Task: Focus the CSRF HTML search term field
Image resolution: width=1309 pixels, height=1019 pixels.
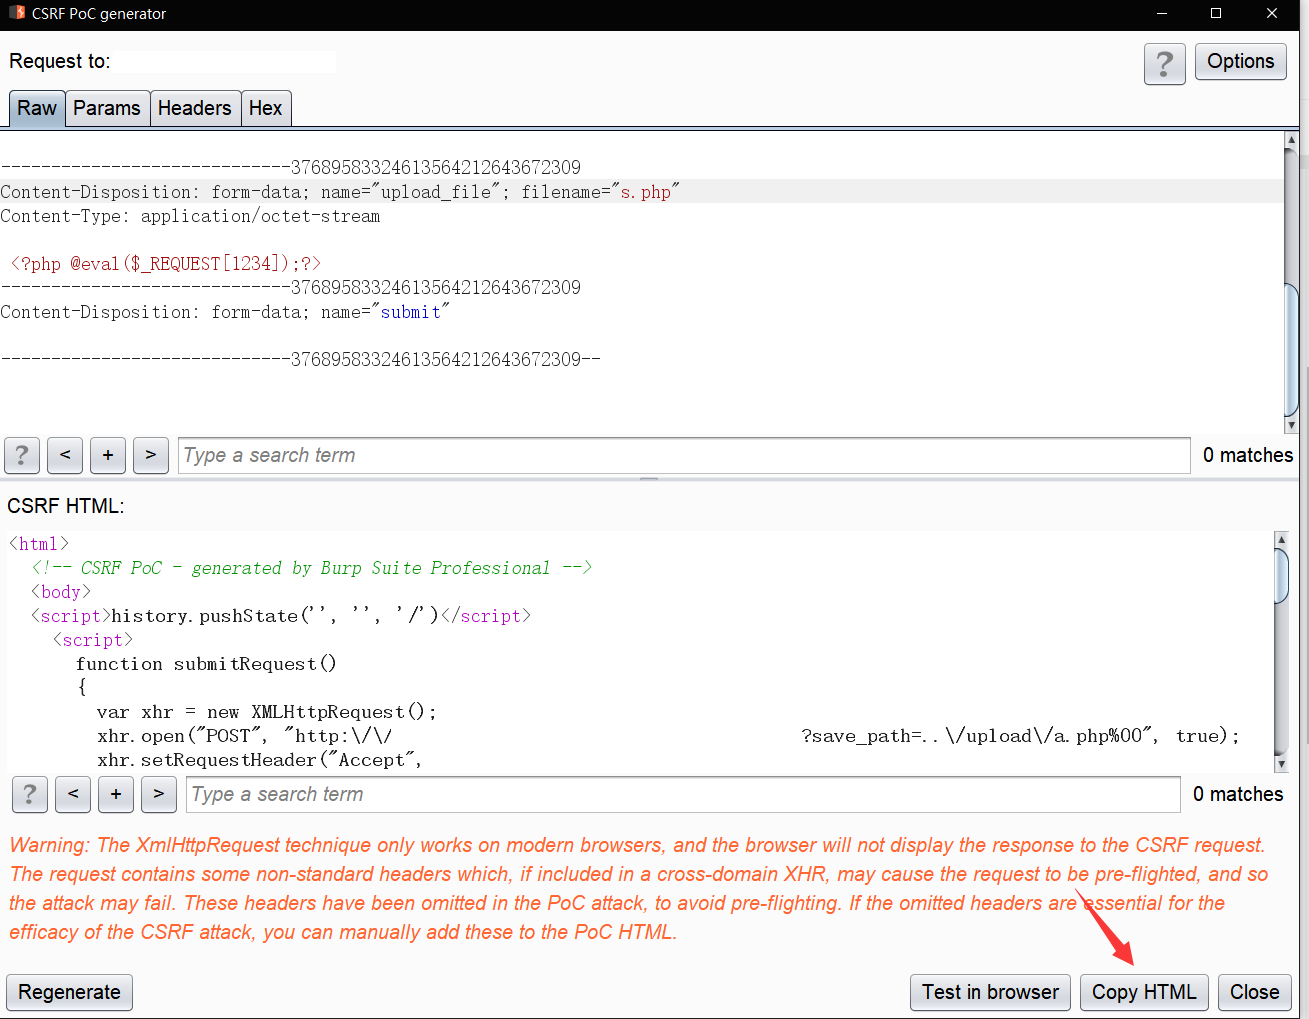Action: point(683,794)
